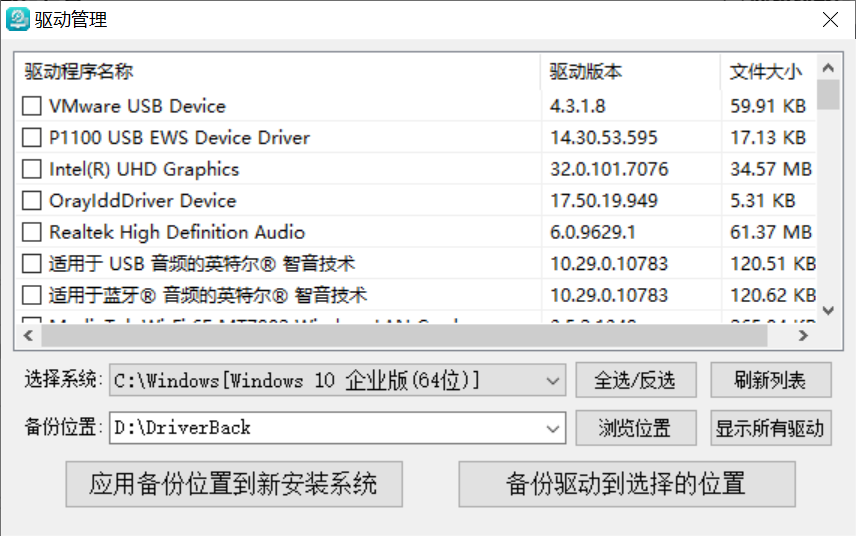Expand the 备份位置 dropdown arrow
This screenshot has height=536, width=856.
coord(552,428)
